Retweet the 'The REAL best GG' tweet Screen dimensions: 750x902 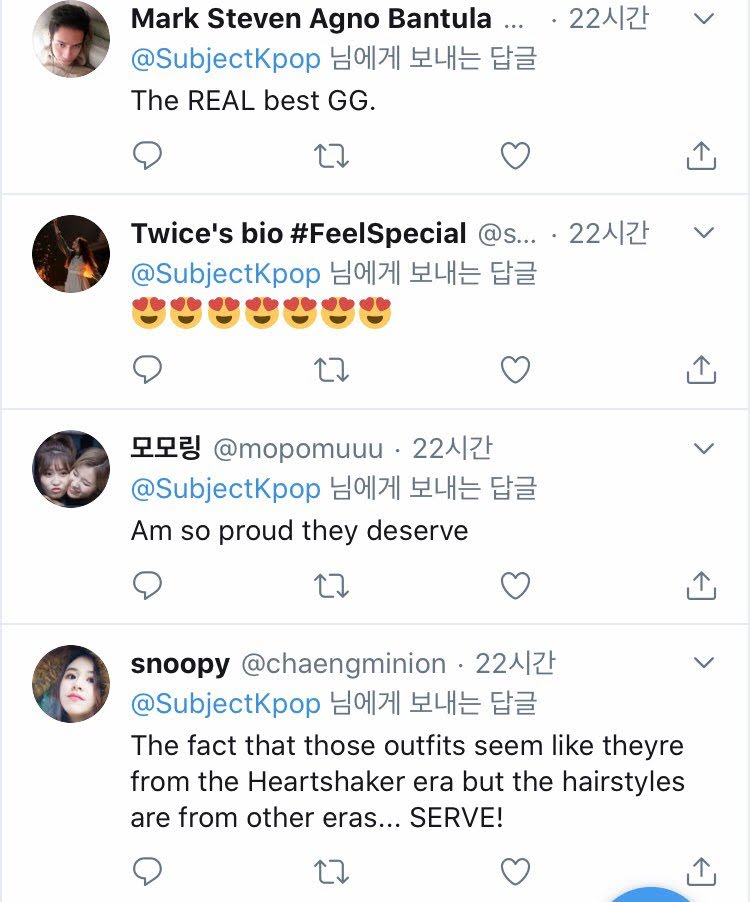(331, 155)
